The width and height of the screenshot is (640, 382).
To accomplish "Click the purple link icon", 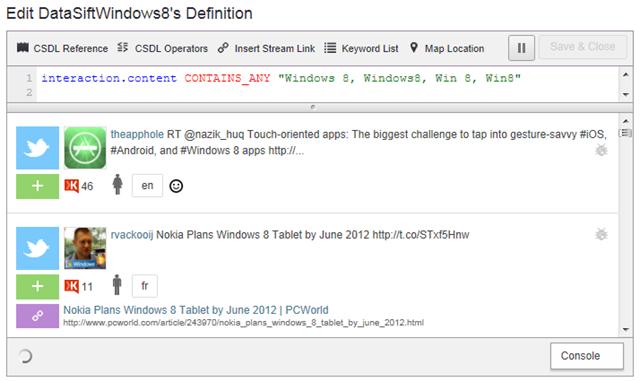I will [x=38, y=316].
